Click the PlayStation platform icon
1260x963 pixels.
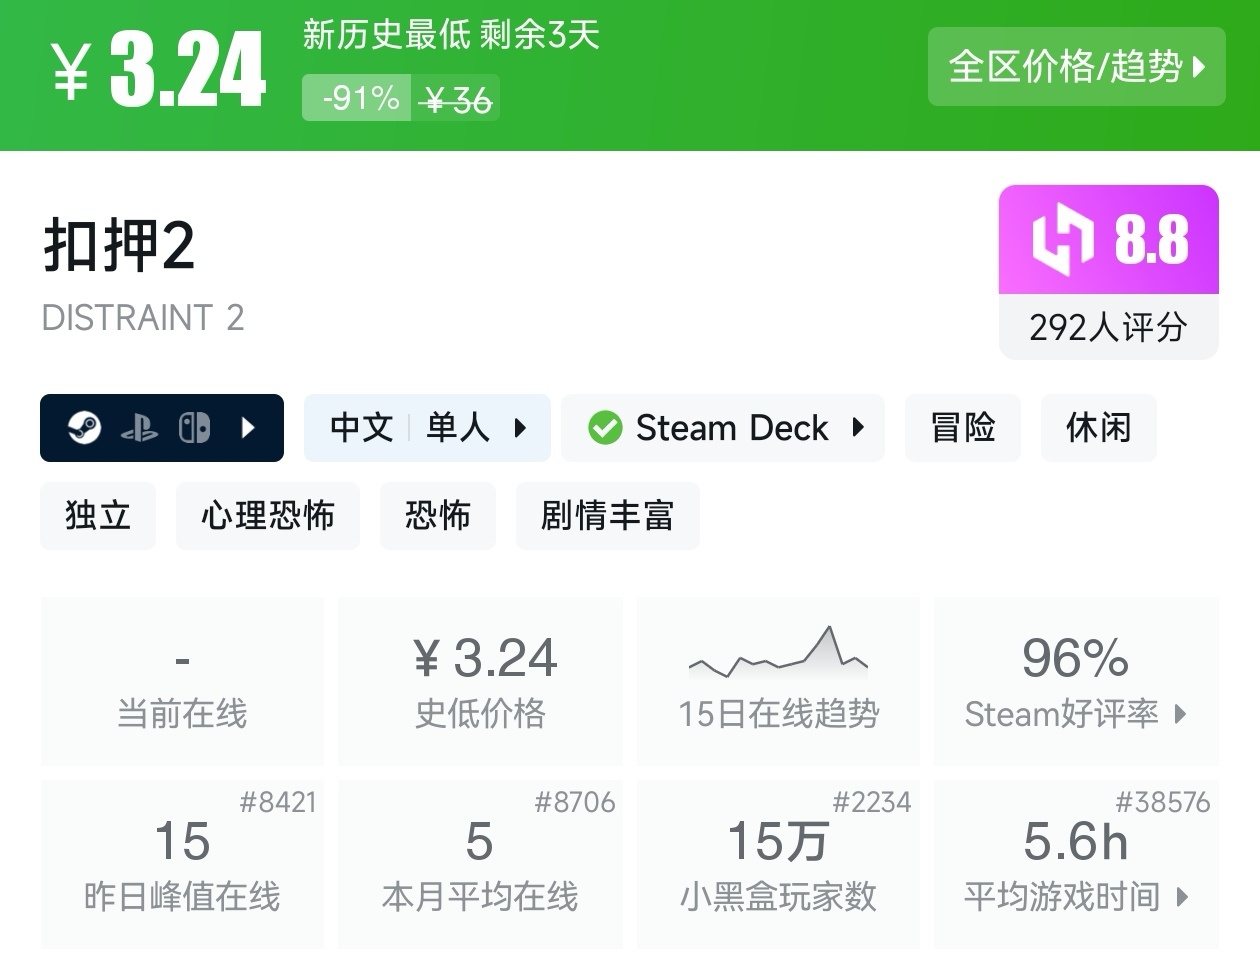(139, 428)
